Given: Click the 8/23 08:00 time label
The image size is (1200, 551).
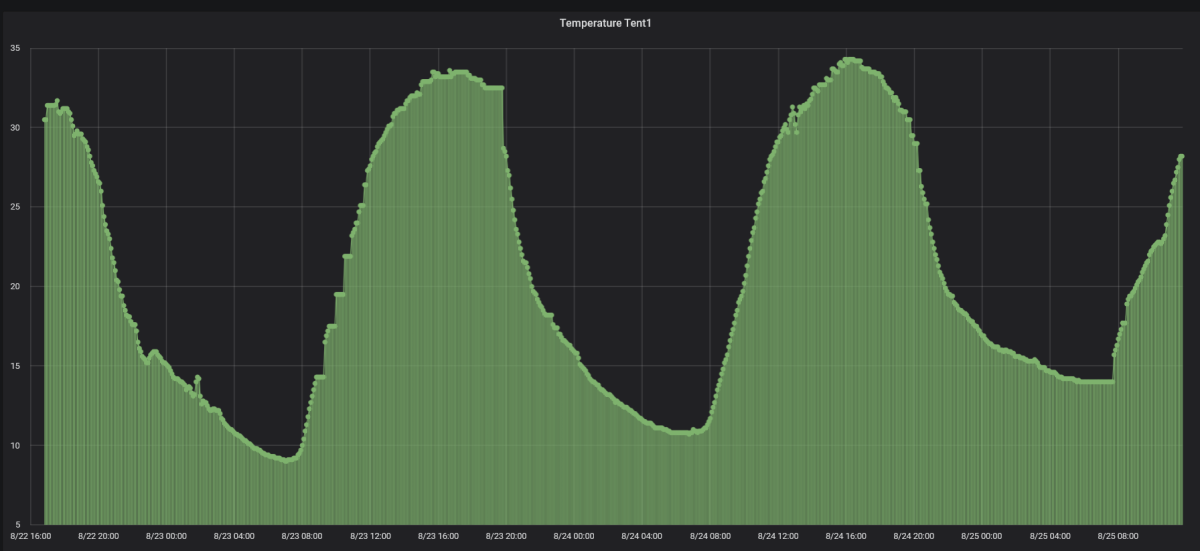Looking at the screenshot, I should coord(303,537).
